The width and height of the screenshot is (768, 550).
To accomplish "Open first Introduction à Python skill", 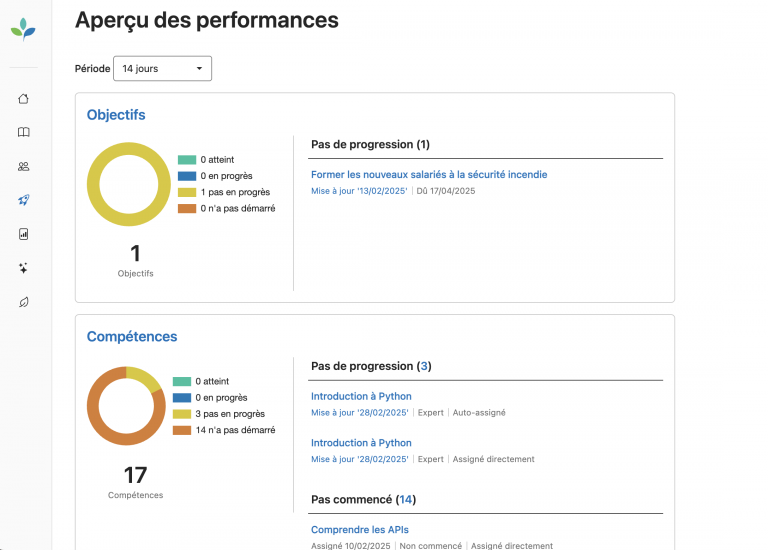I will (x=361, y=396).
